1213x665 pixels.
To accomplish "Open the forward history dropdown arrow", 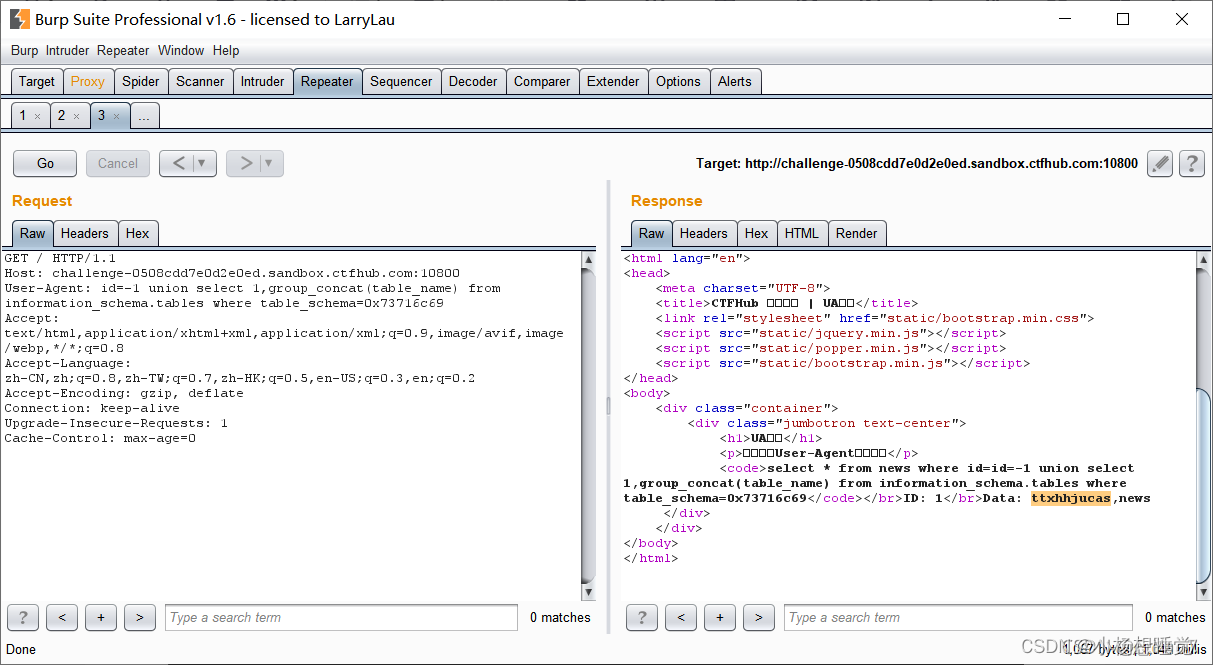I will 270,163.
